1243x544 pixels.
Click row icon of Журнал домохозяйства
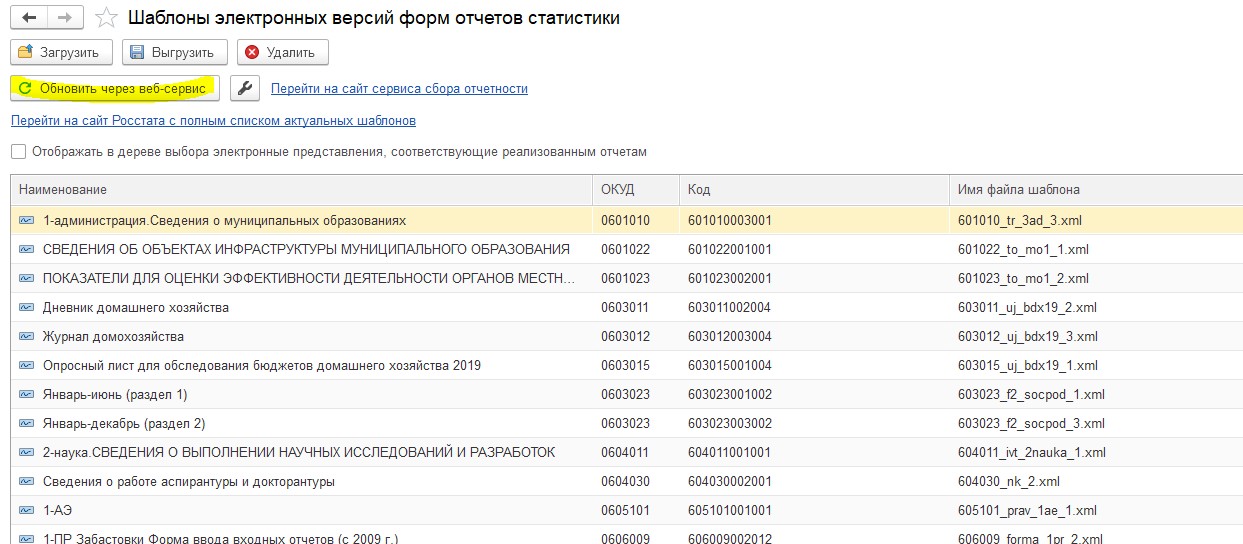(27, 336)
